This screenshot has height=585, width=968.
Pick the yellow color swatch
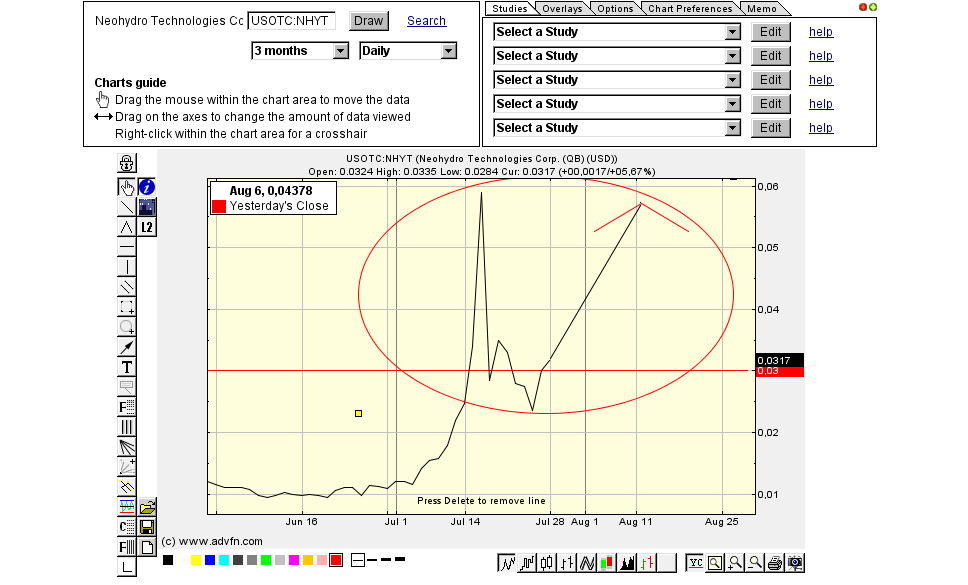click(196, 560)
